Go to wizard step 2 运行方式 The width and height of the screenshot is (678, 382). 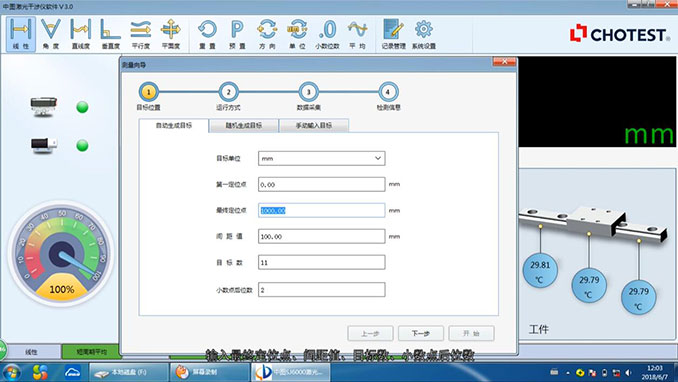(x=228, y=92)
